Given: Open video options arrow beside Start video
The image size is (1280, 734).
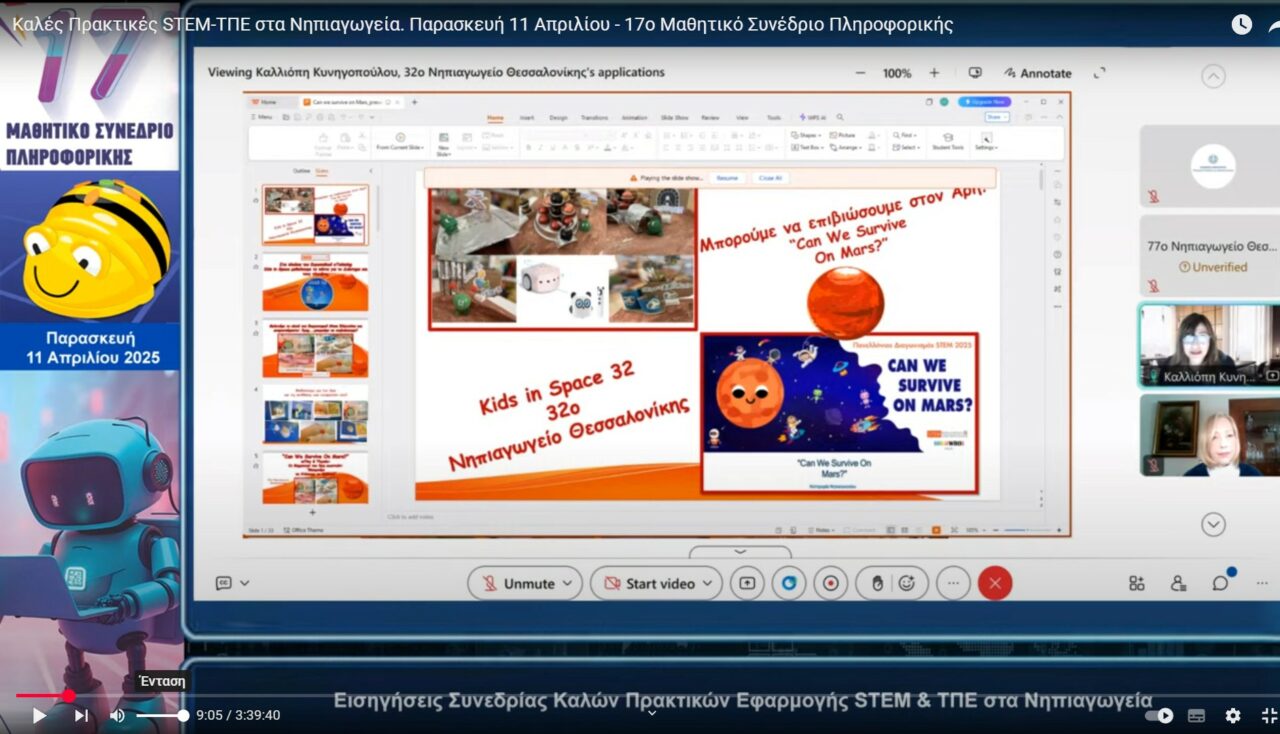Looking at the screenshot, I should [x=708, y=583].
